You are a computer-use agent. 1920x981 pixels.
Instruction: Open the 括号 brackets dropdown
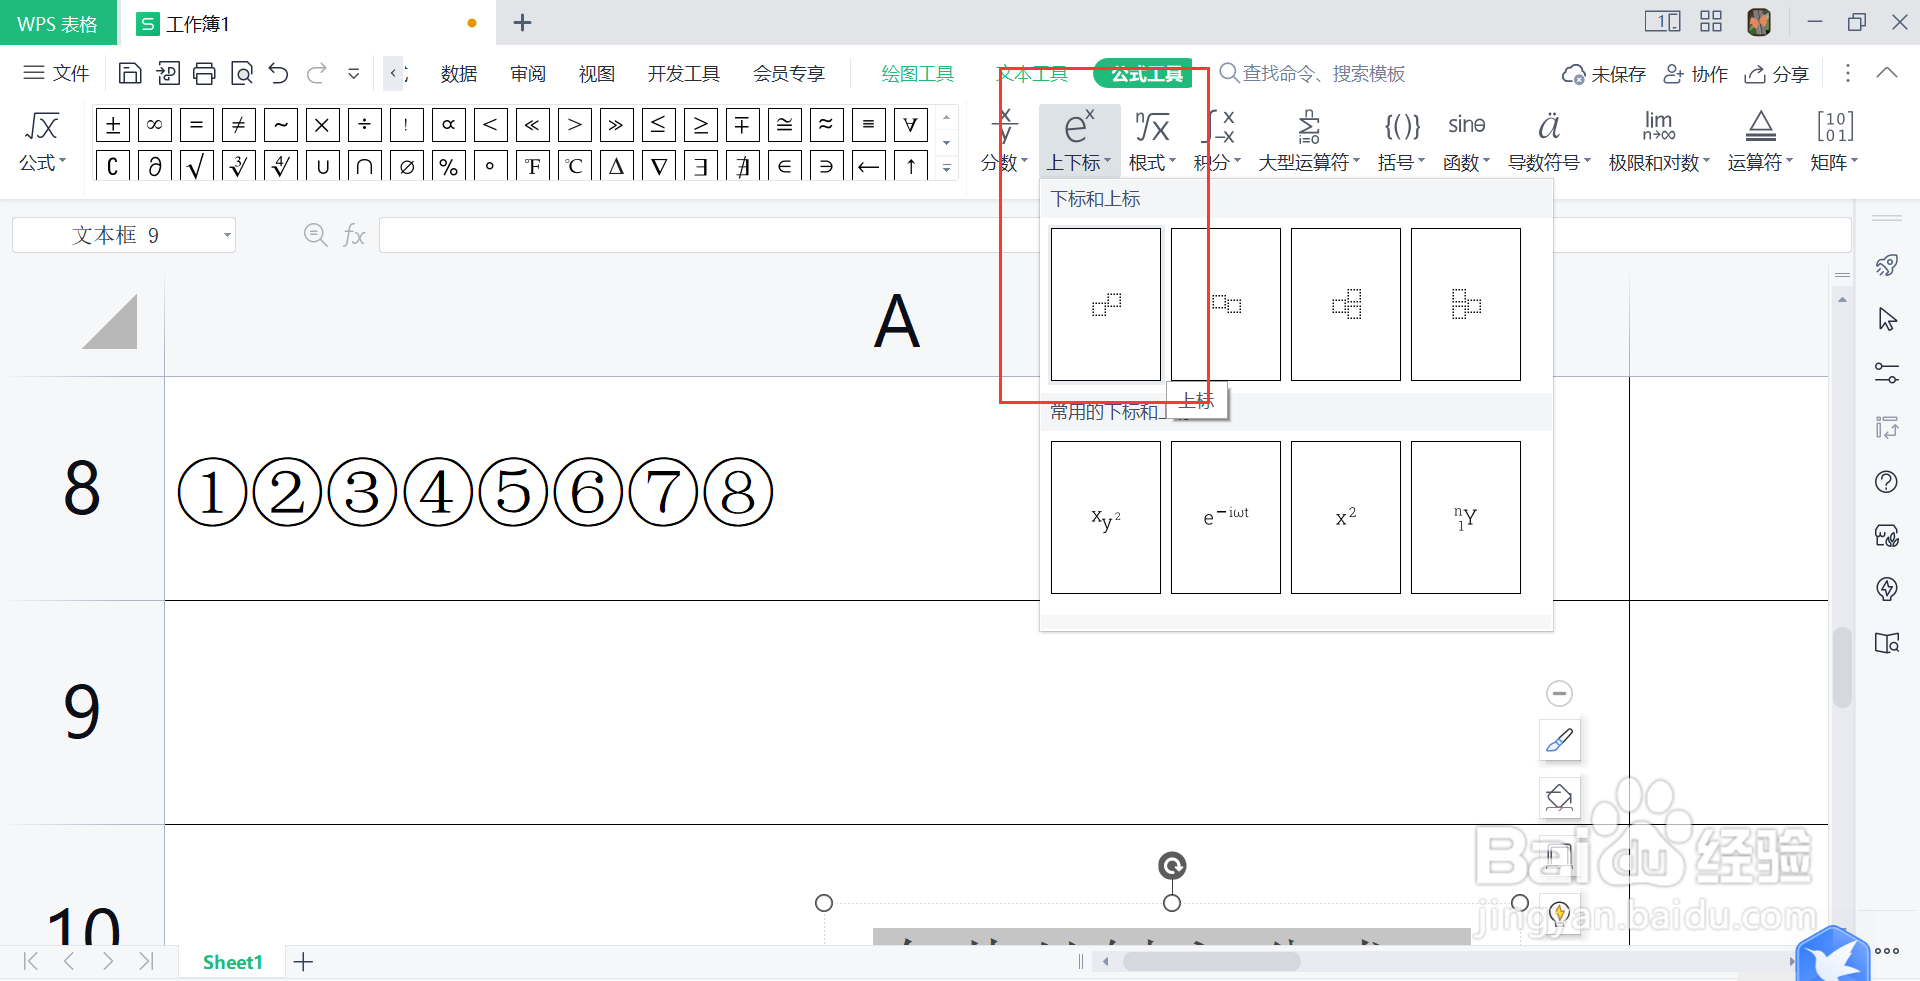coord(1401,140)
